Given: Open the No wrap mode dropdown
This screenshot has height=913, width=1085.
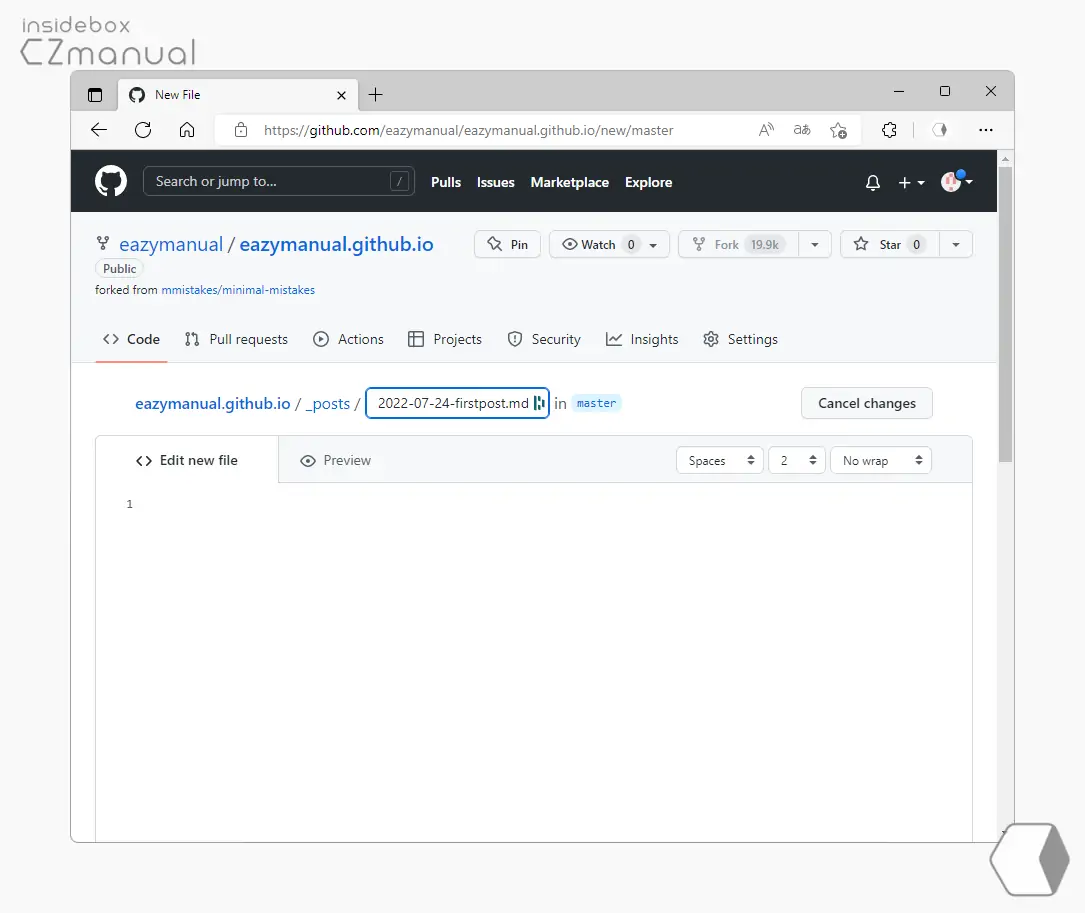Looking at the screenshot, I should [x=881, y=460].
